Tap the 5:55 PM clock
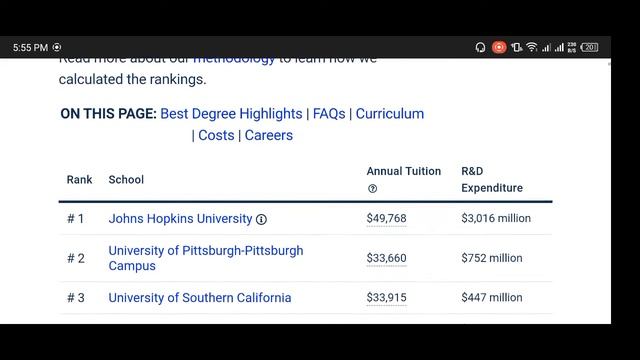Viewport: 640px width, 360px height. (30, 47)
